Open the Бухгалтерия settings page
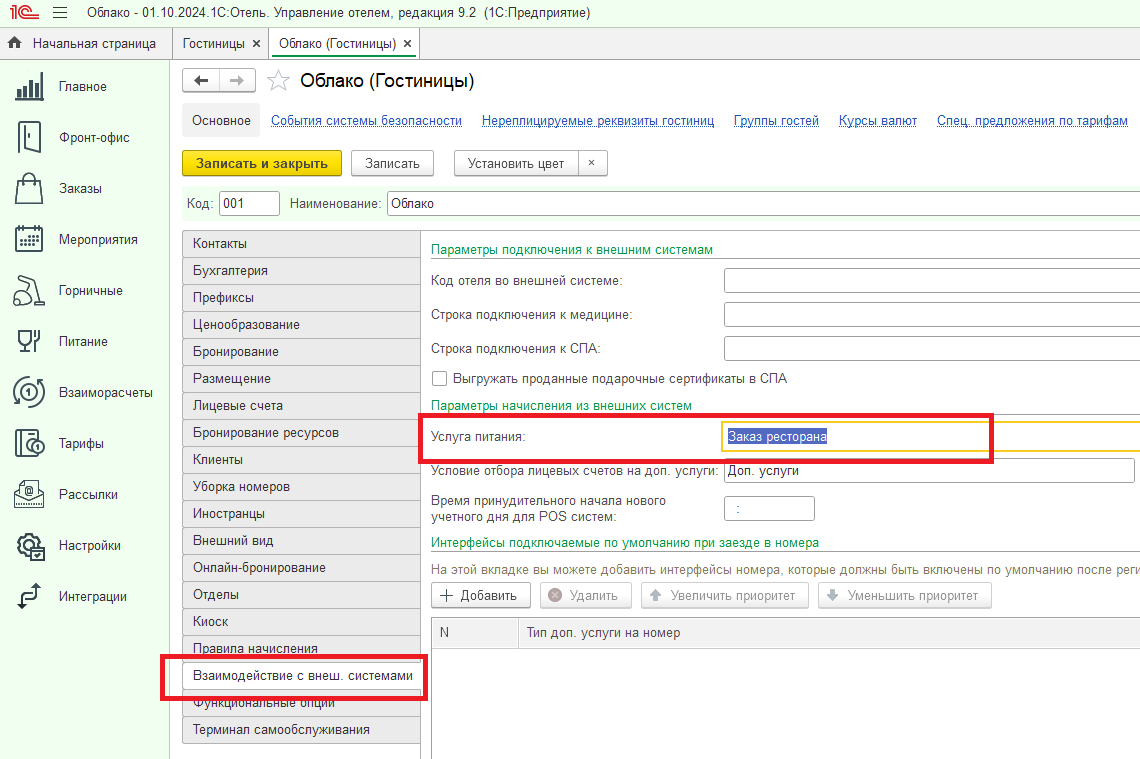 point(301,270)
